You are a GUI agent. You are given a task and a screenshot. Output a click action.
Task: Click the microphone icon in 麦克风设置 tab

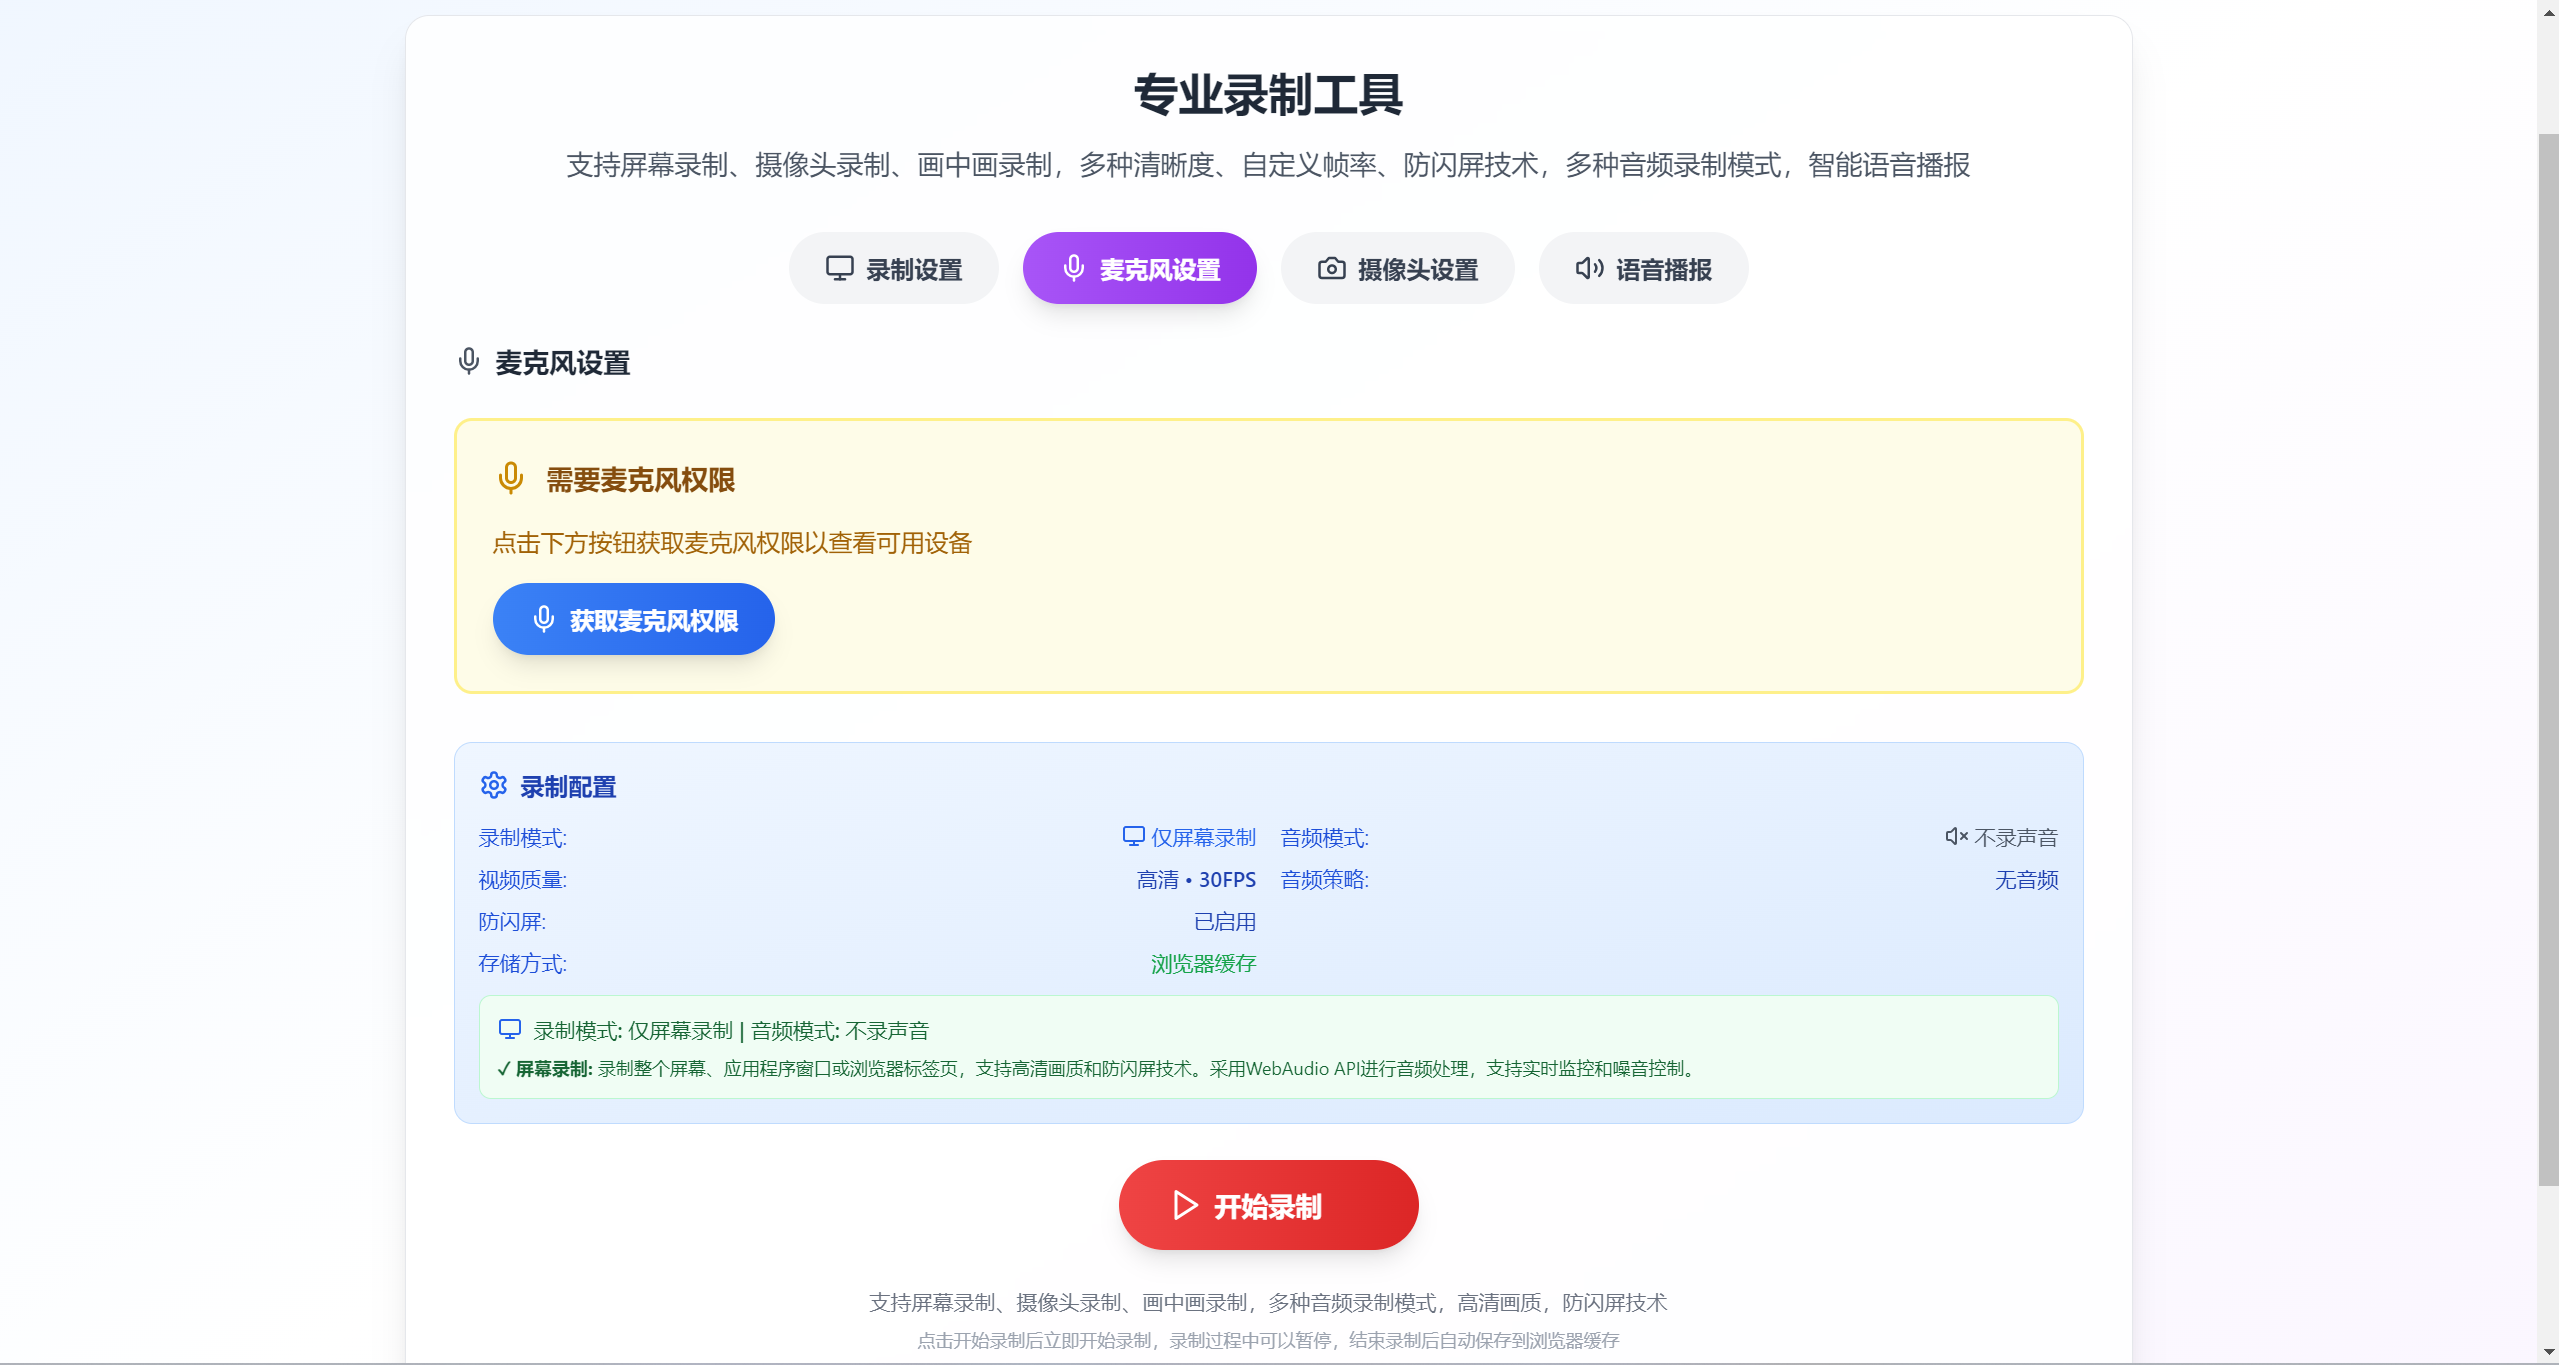click(x=1073, y=268)
